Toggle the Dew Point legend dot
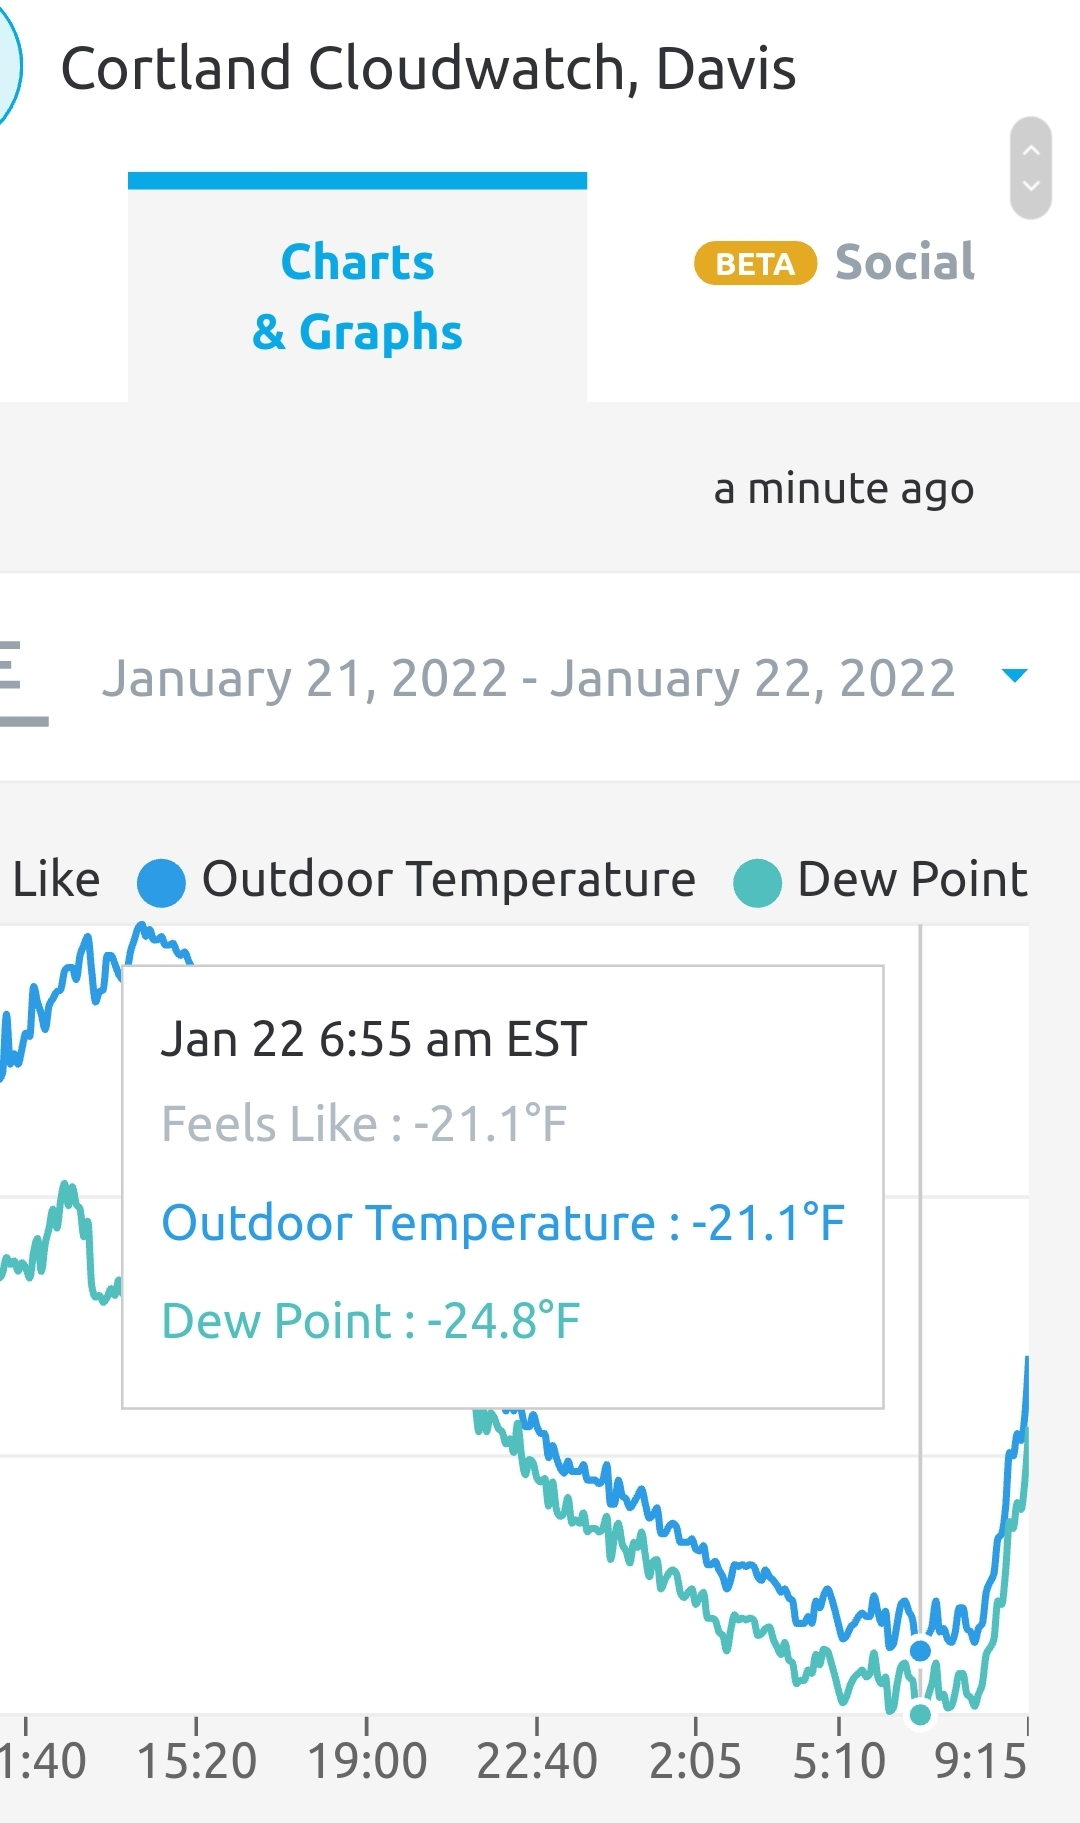This screenshot has height=1823, width=1080. coord(757,883)
